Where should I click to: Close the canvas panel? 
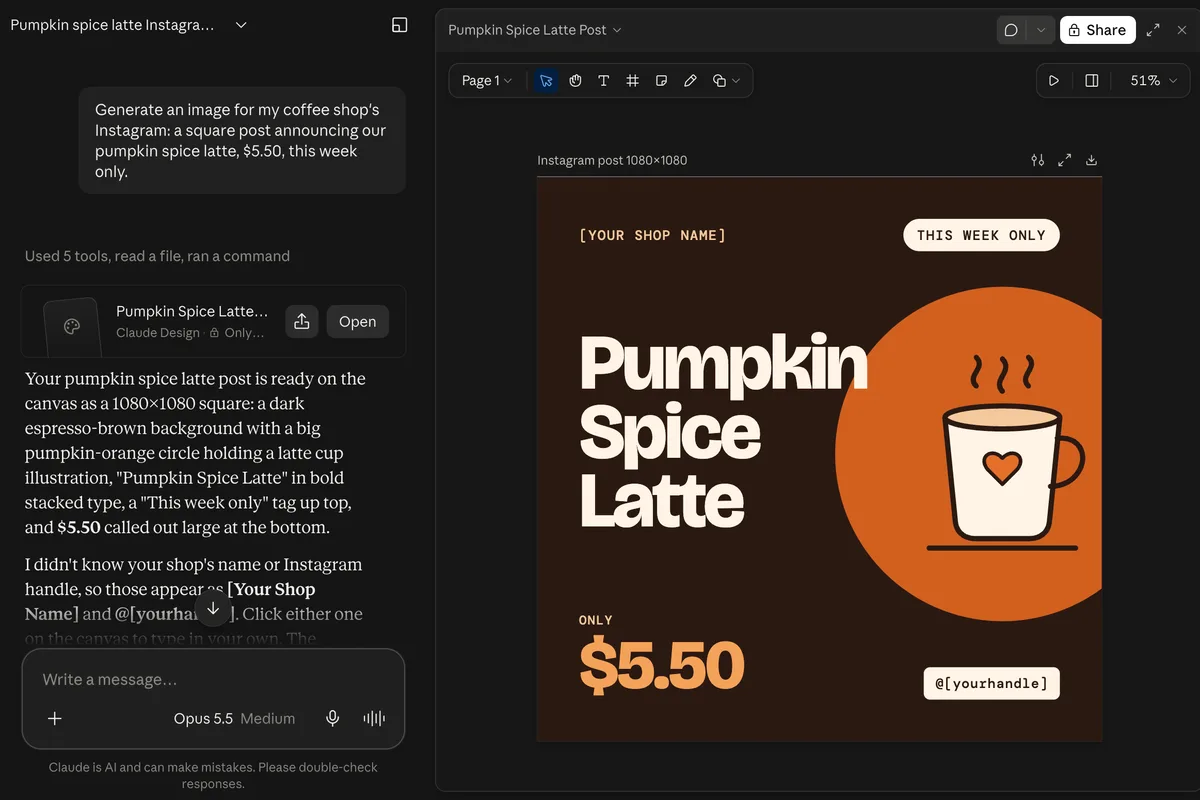(x=1182, y=30)
